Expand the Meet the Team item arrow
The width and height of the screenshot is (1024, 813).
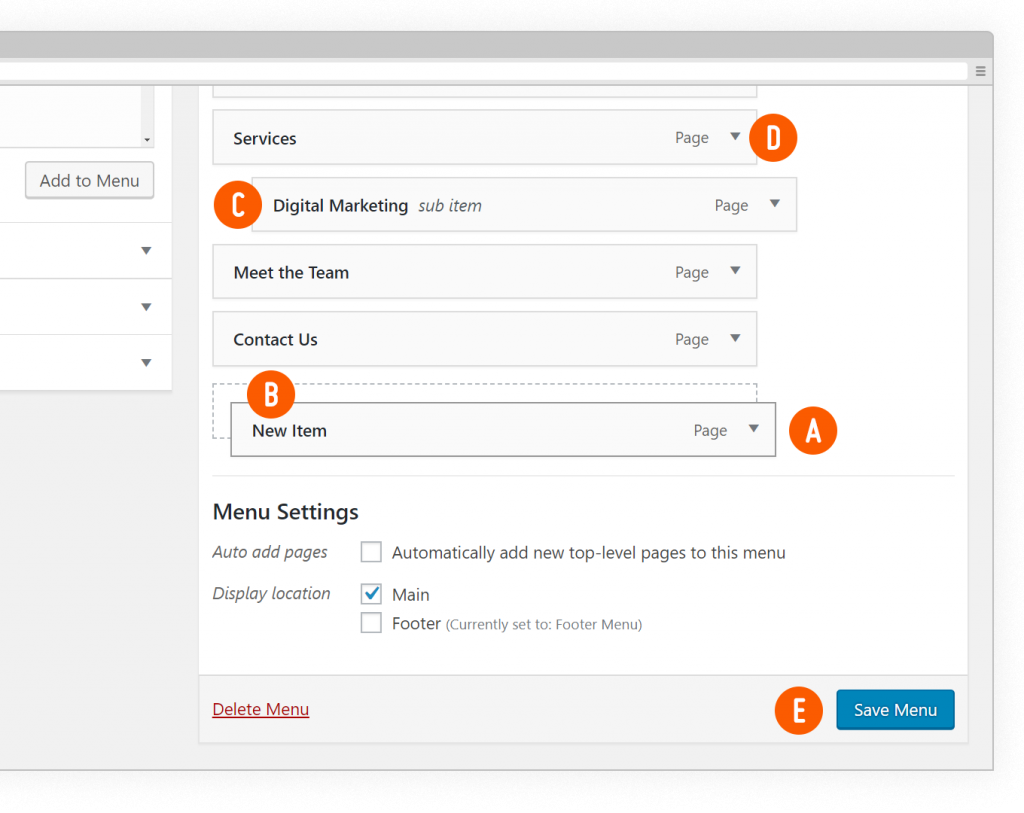tap(735, 271)
